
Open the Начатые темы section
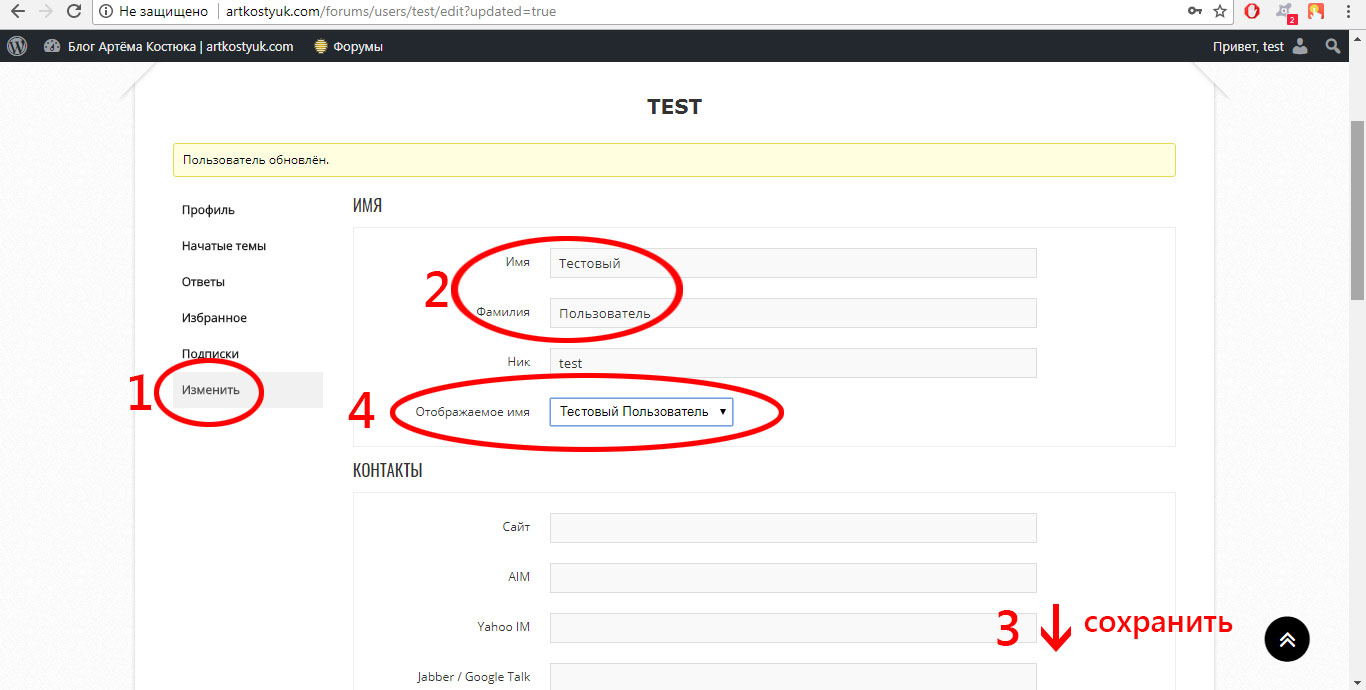(224, 246)
